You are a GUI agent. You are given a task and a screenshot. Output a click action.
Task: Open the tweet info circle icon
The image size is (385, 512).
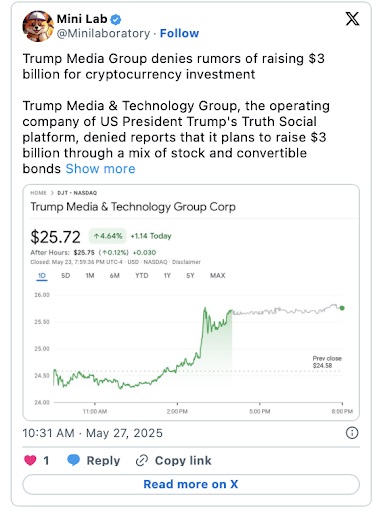point(352,433)
